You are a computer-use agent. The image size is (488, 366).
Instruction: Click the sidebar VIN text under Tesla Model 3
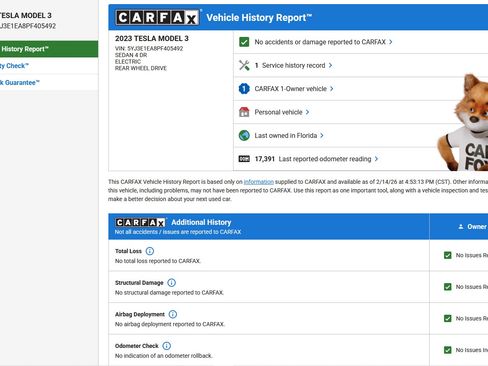pos(28,26)
